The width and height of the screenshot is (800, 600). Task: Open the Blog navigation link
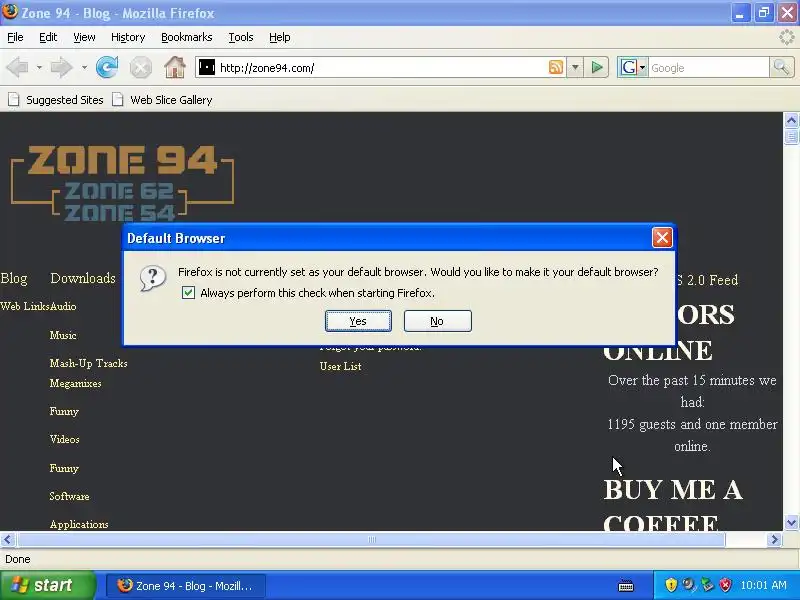point(14,278)
